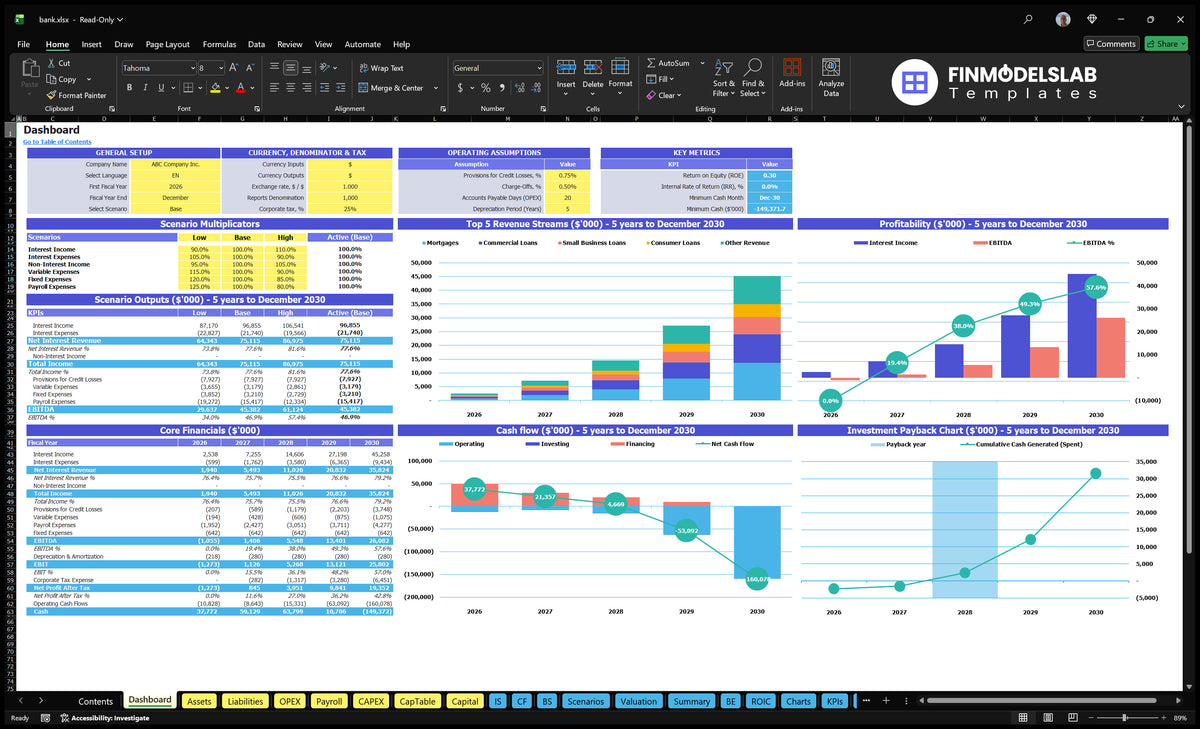The image size is (1200, 729).
Task: Apply cell Borders from Font group
Action: [x=187, y=88]
